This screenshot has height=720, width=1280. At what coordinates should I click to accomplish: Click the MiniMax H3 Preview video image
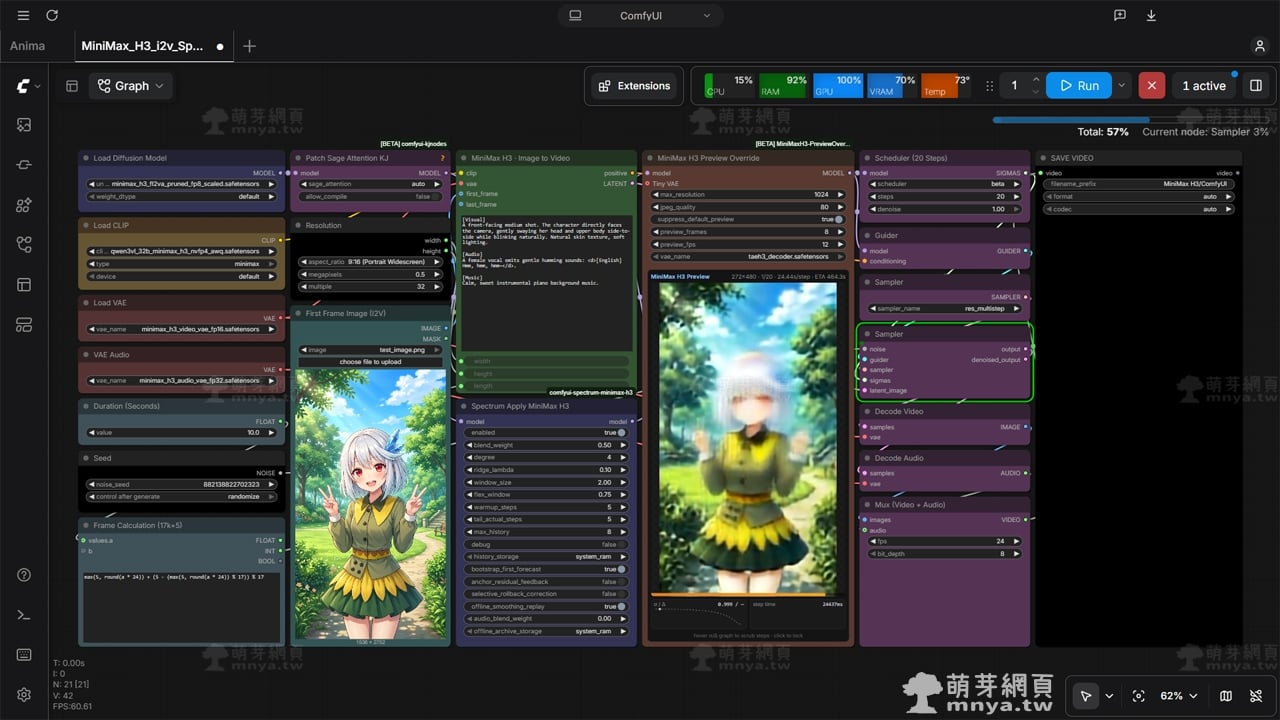pos(749,437)
